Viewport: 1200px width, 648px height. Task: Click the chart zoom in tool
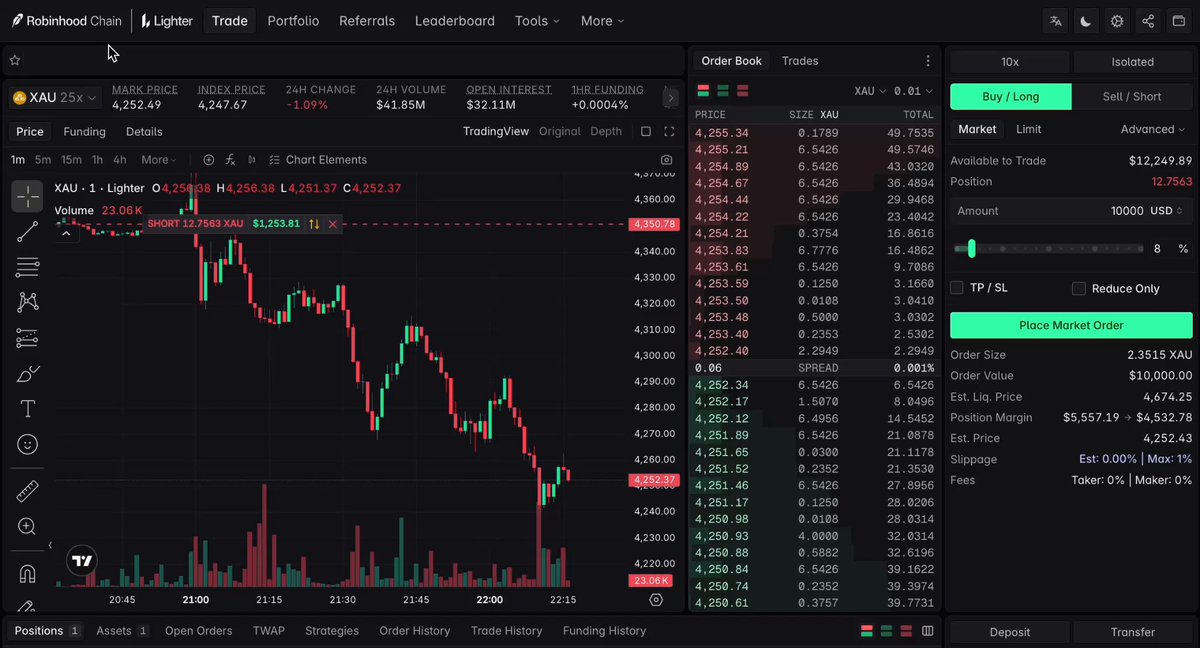coord(27,526)
